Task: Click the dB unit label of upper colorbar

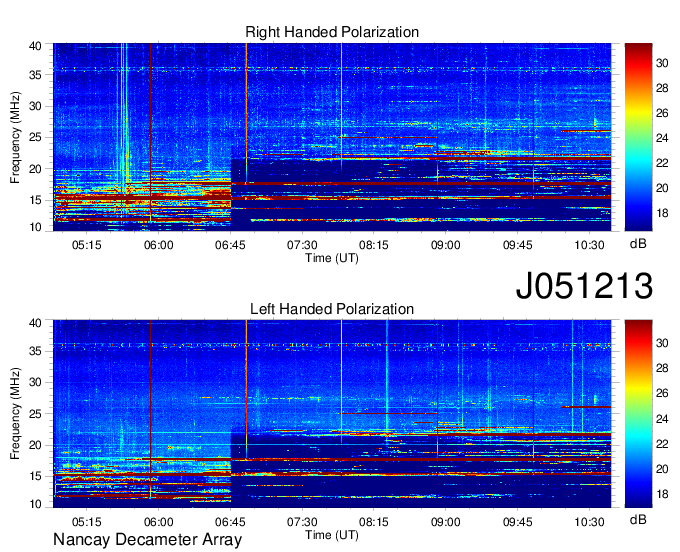Action: [638, 244]
